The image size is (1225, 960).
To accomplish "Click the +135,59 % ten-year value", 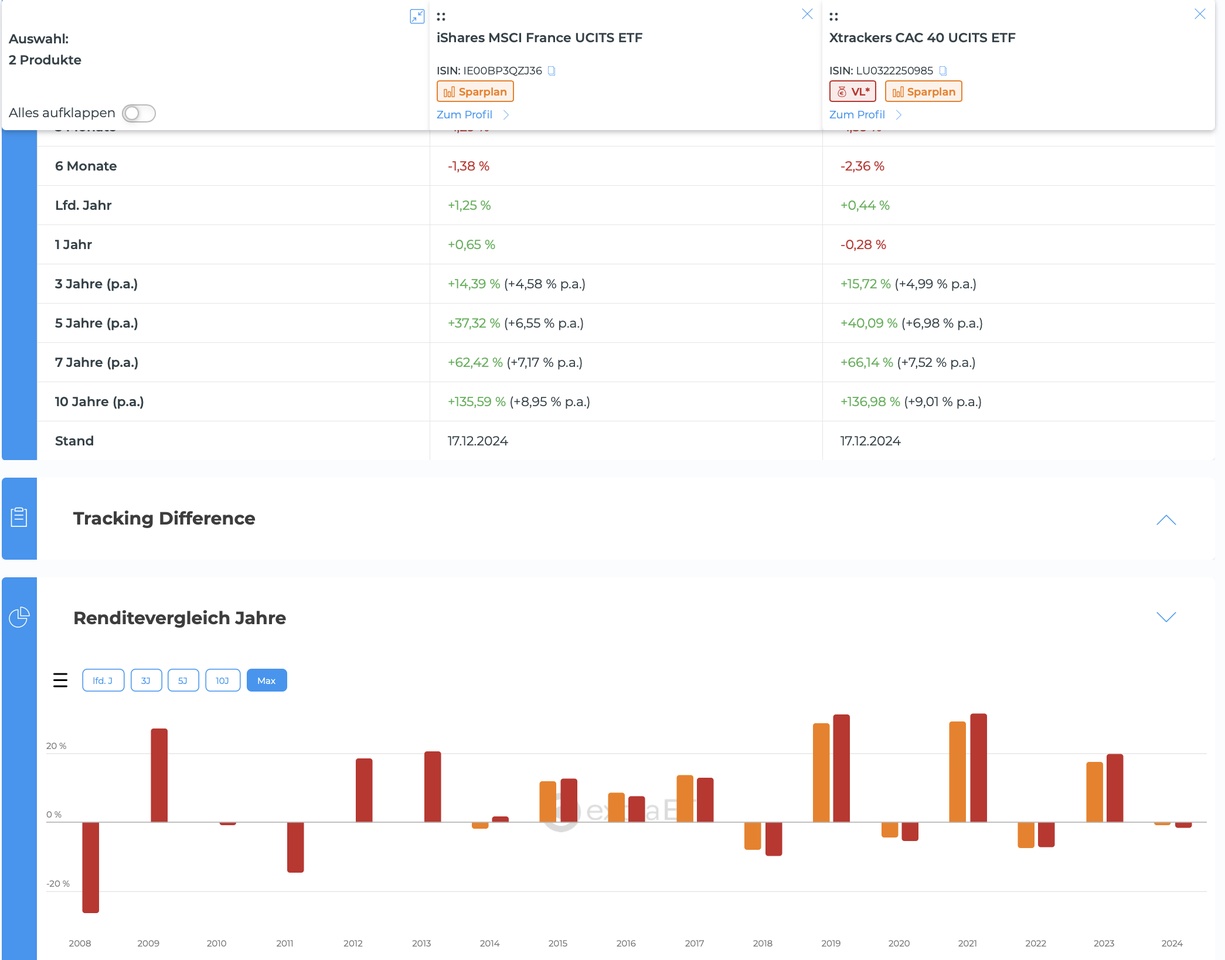I will pyautogui.click(x=477, y=402).
